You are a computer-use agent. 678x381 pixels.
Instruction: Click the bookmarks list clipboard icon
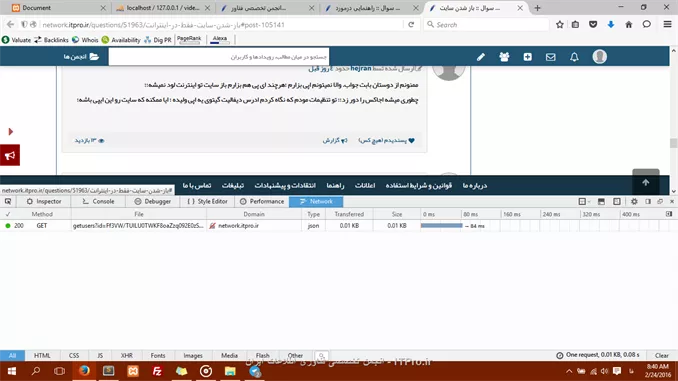tap(575, 25)
